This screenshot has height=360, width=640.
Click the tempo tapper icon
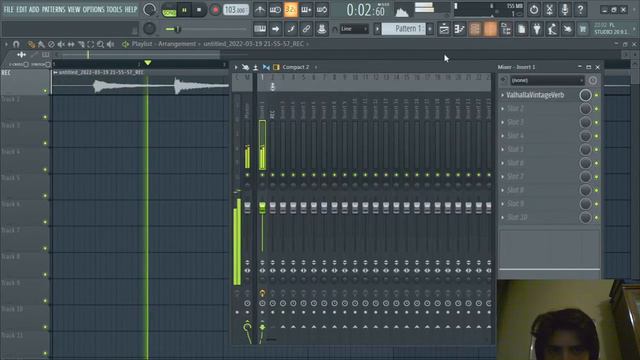click(552, 29)
